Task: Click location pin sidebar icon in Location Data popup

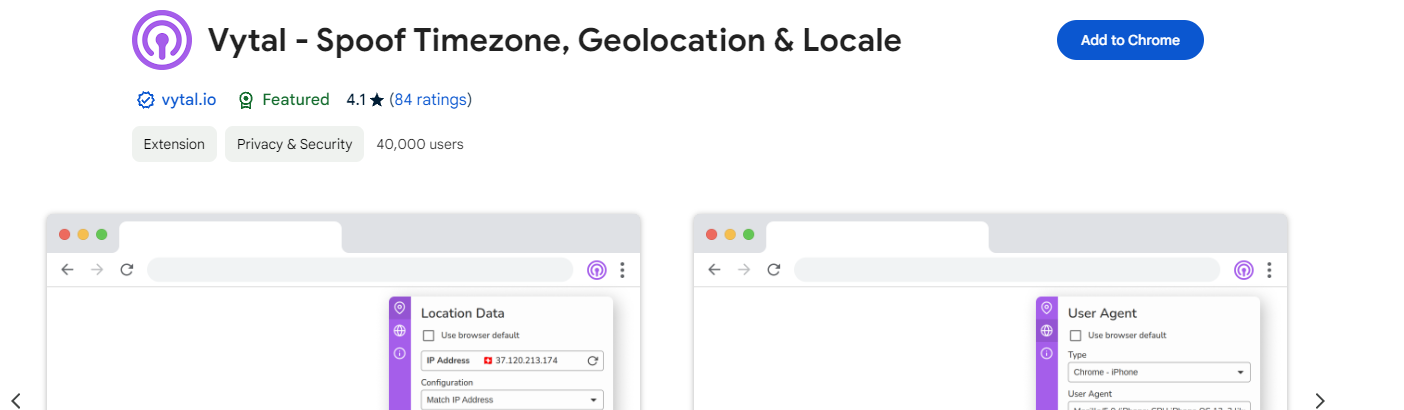Action: 399,308
